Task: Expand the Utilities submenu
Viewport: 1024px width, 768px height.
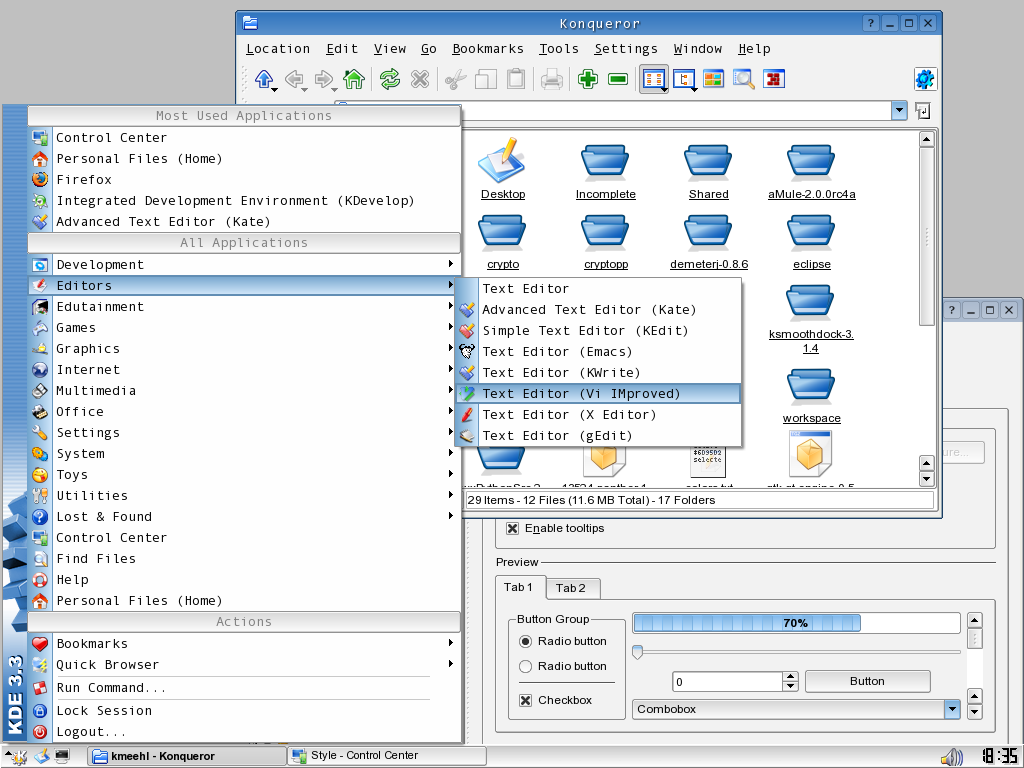Action: (x=244, y=496)
